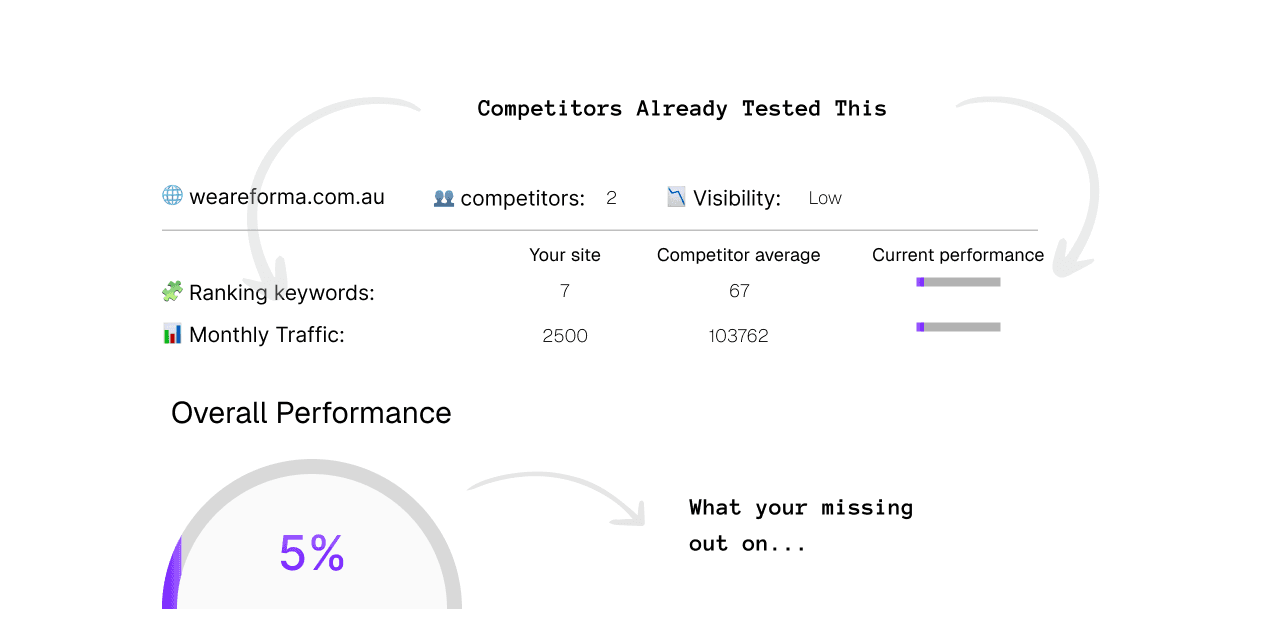Click the bar chart Monthly Traffic icon
Screen dimensions: 1266x642
tap(172, 334)
